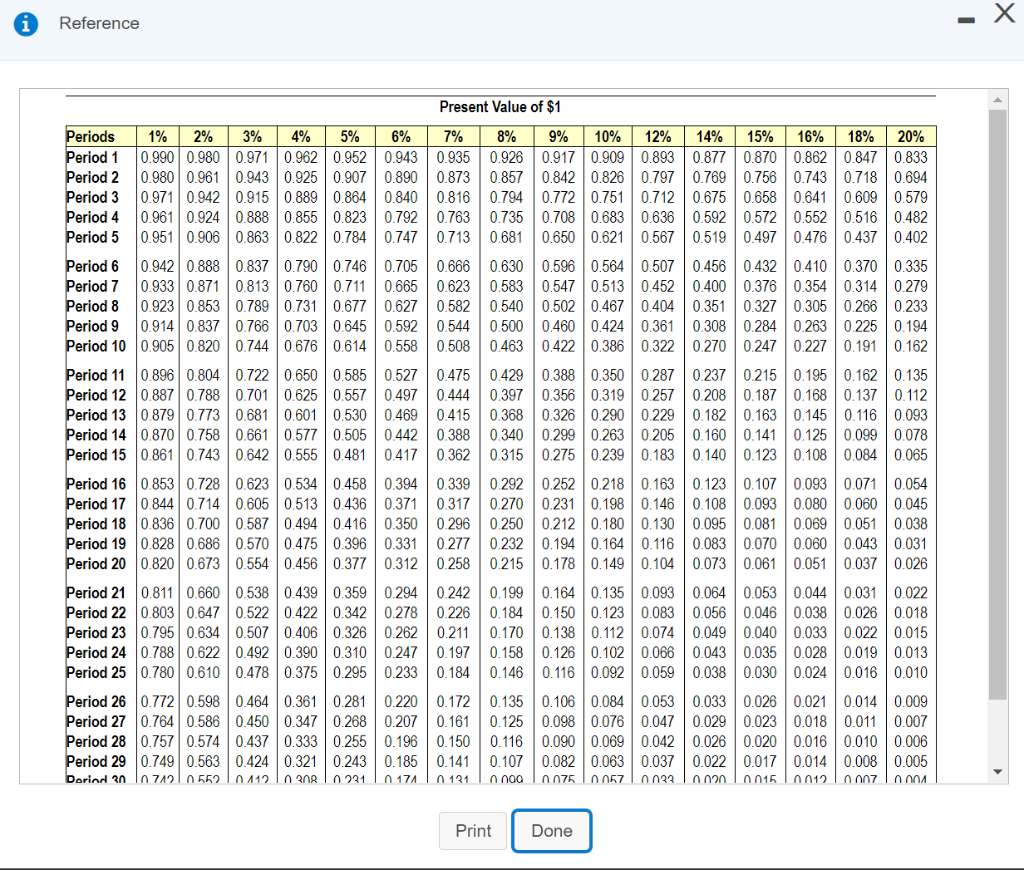The width and height of the screenshot is (1024, 870).
Task: Click value 0.522 for Period 22 at 3%
Action: point(252,613)
